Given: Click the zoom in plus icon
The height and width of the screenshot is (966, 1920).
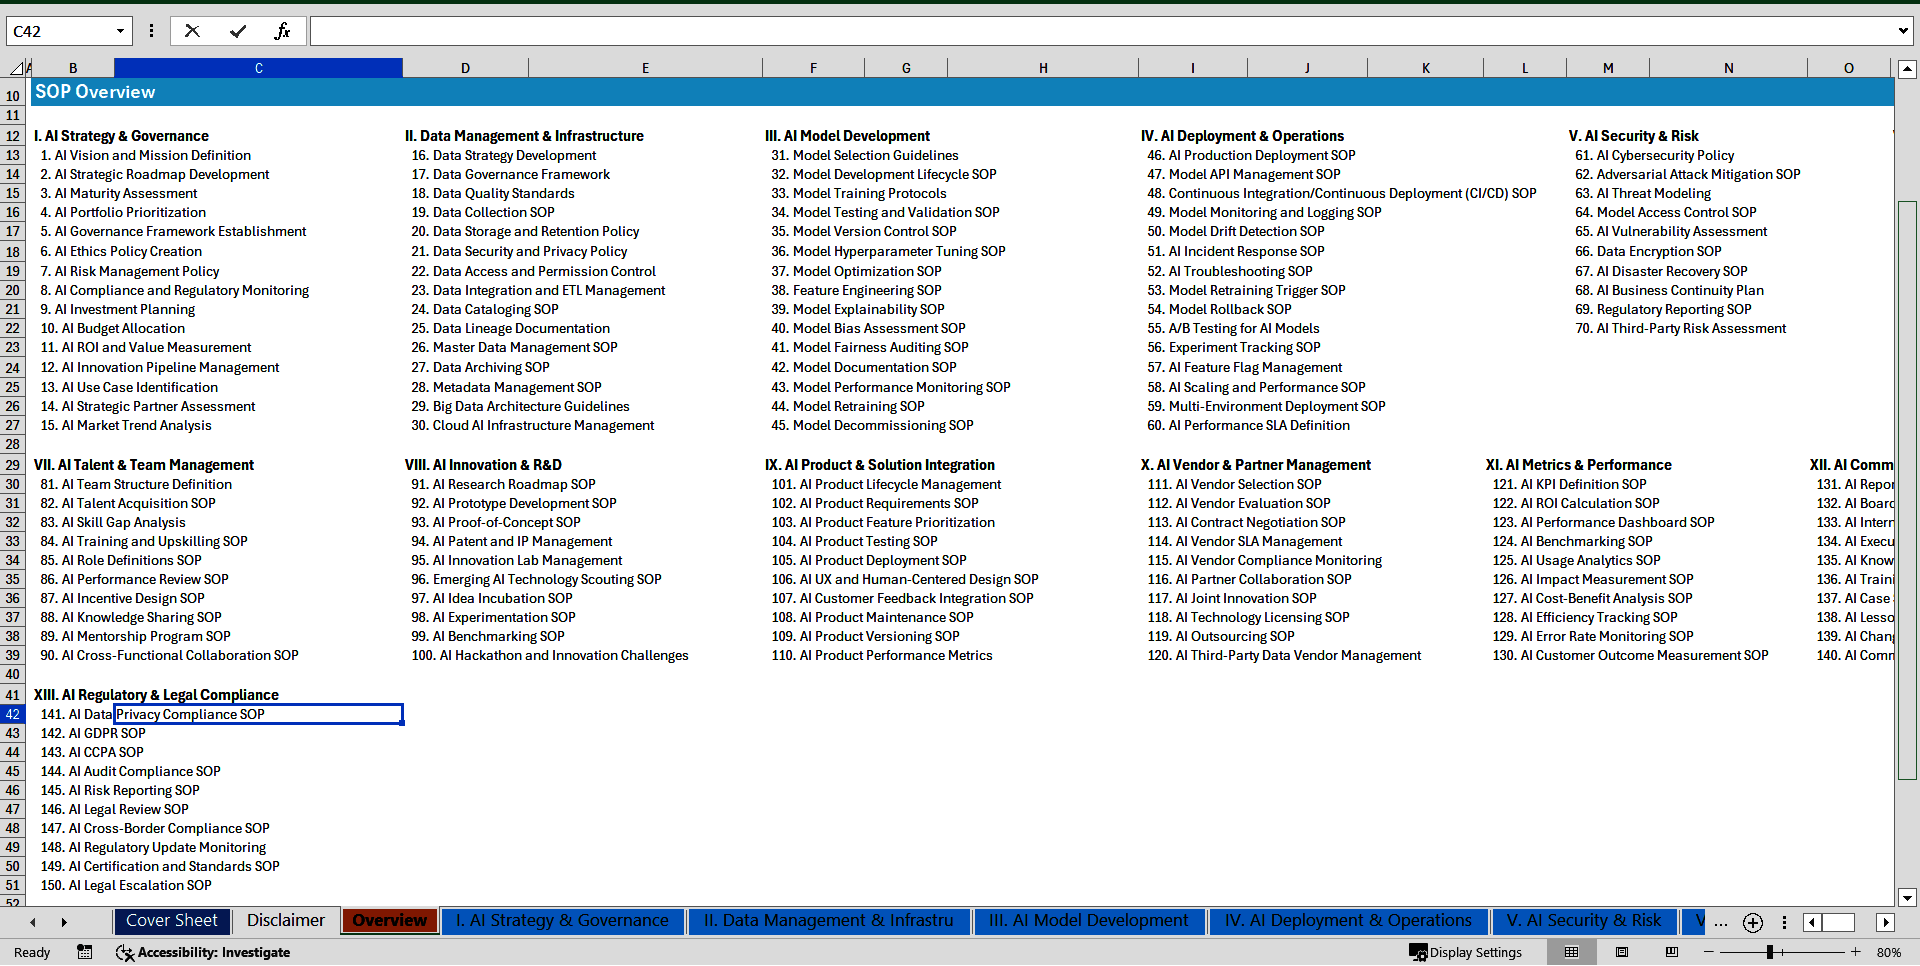Looking at the screenshot, I should (x=1856, y=952).
